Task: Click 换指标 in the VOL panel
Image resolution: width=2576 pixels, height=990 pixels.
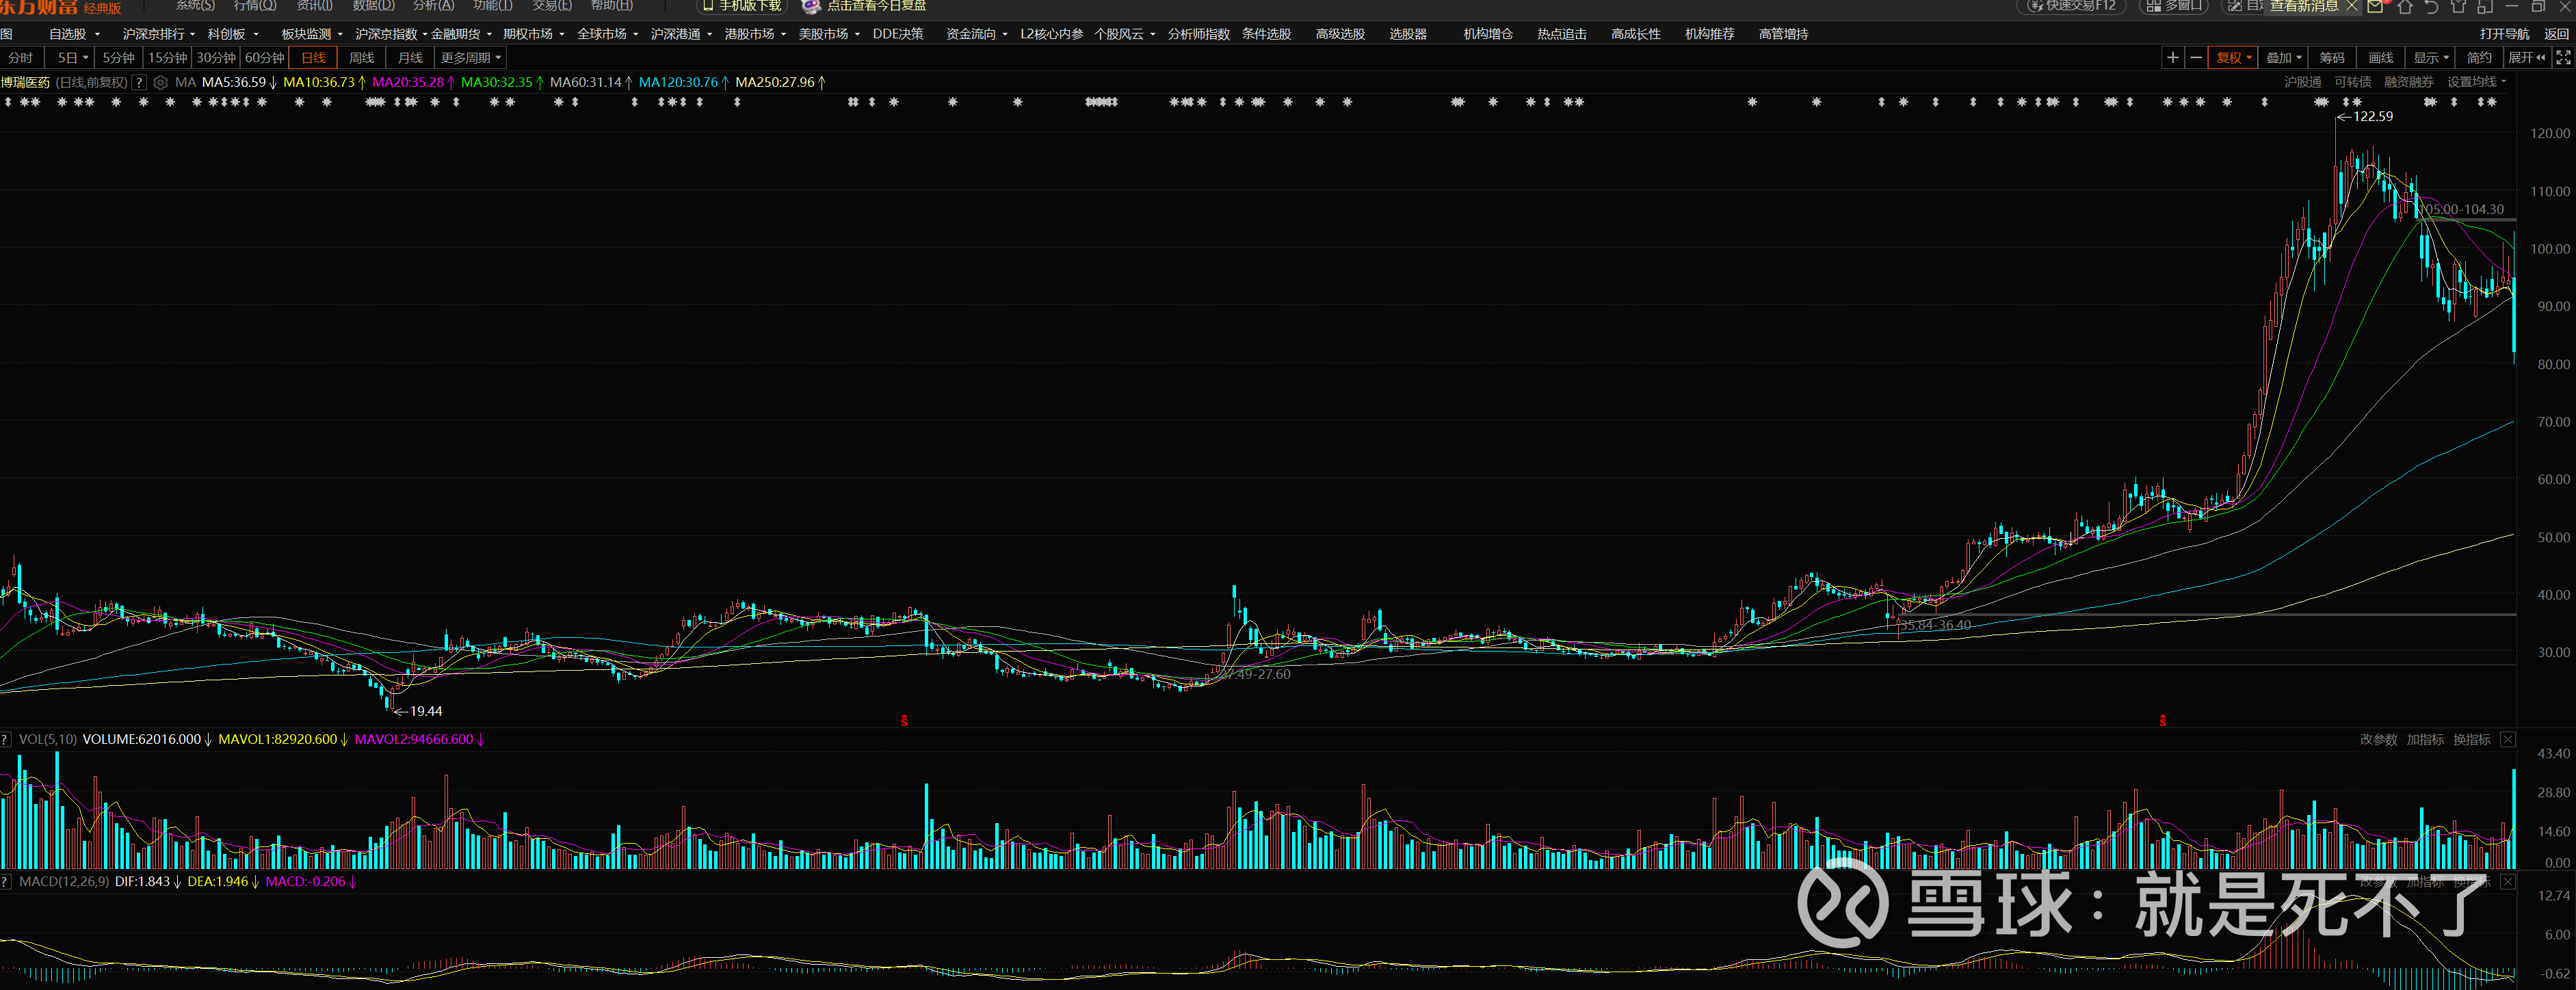Action: point(2471,740)
